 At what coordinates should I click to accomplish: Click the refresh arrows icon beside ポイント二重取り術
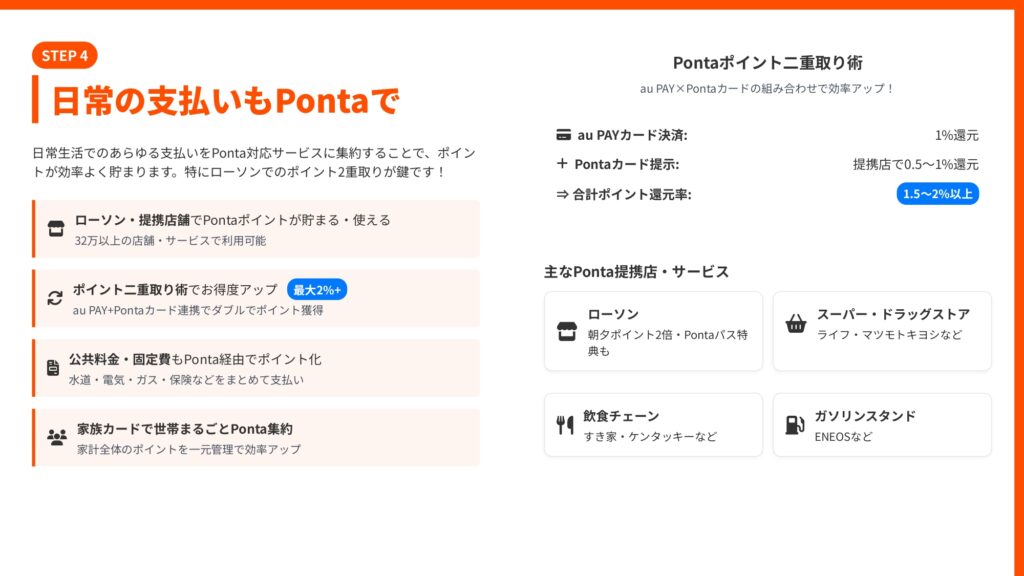click(x=55, y=298)
